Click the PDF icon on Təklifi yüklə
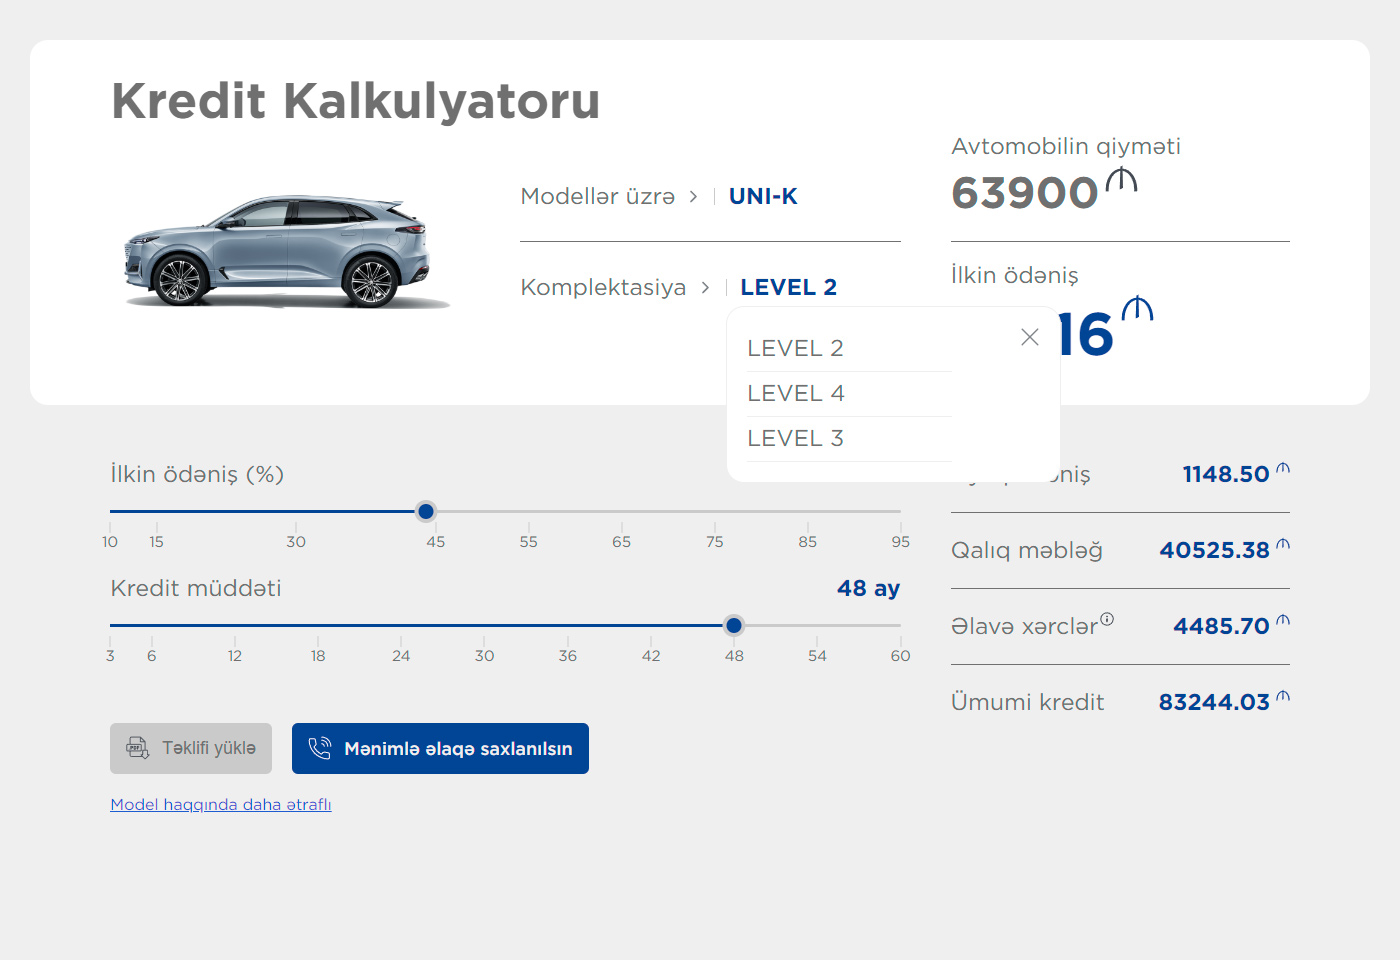This screenshot has width=1400, height=960. click(x=137, y=748)
